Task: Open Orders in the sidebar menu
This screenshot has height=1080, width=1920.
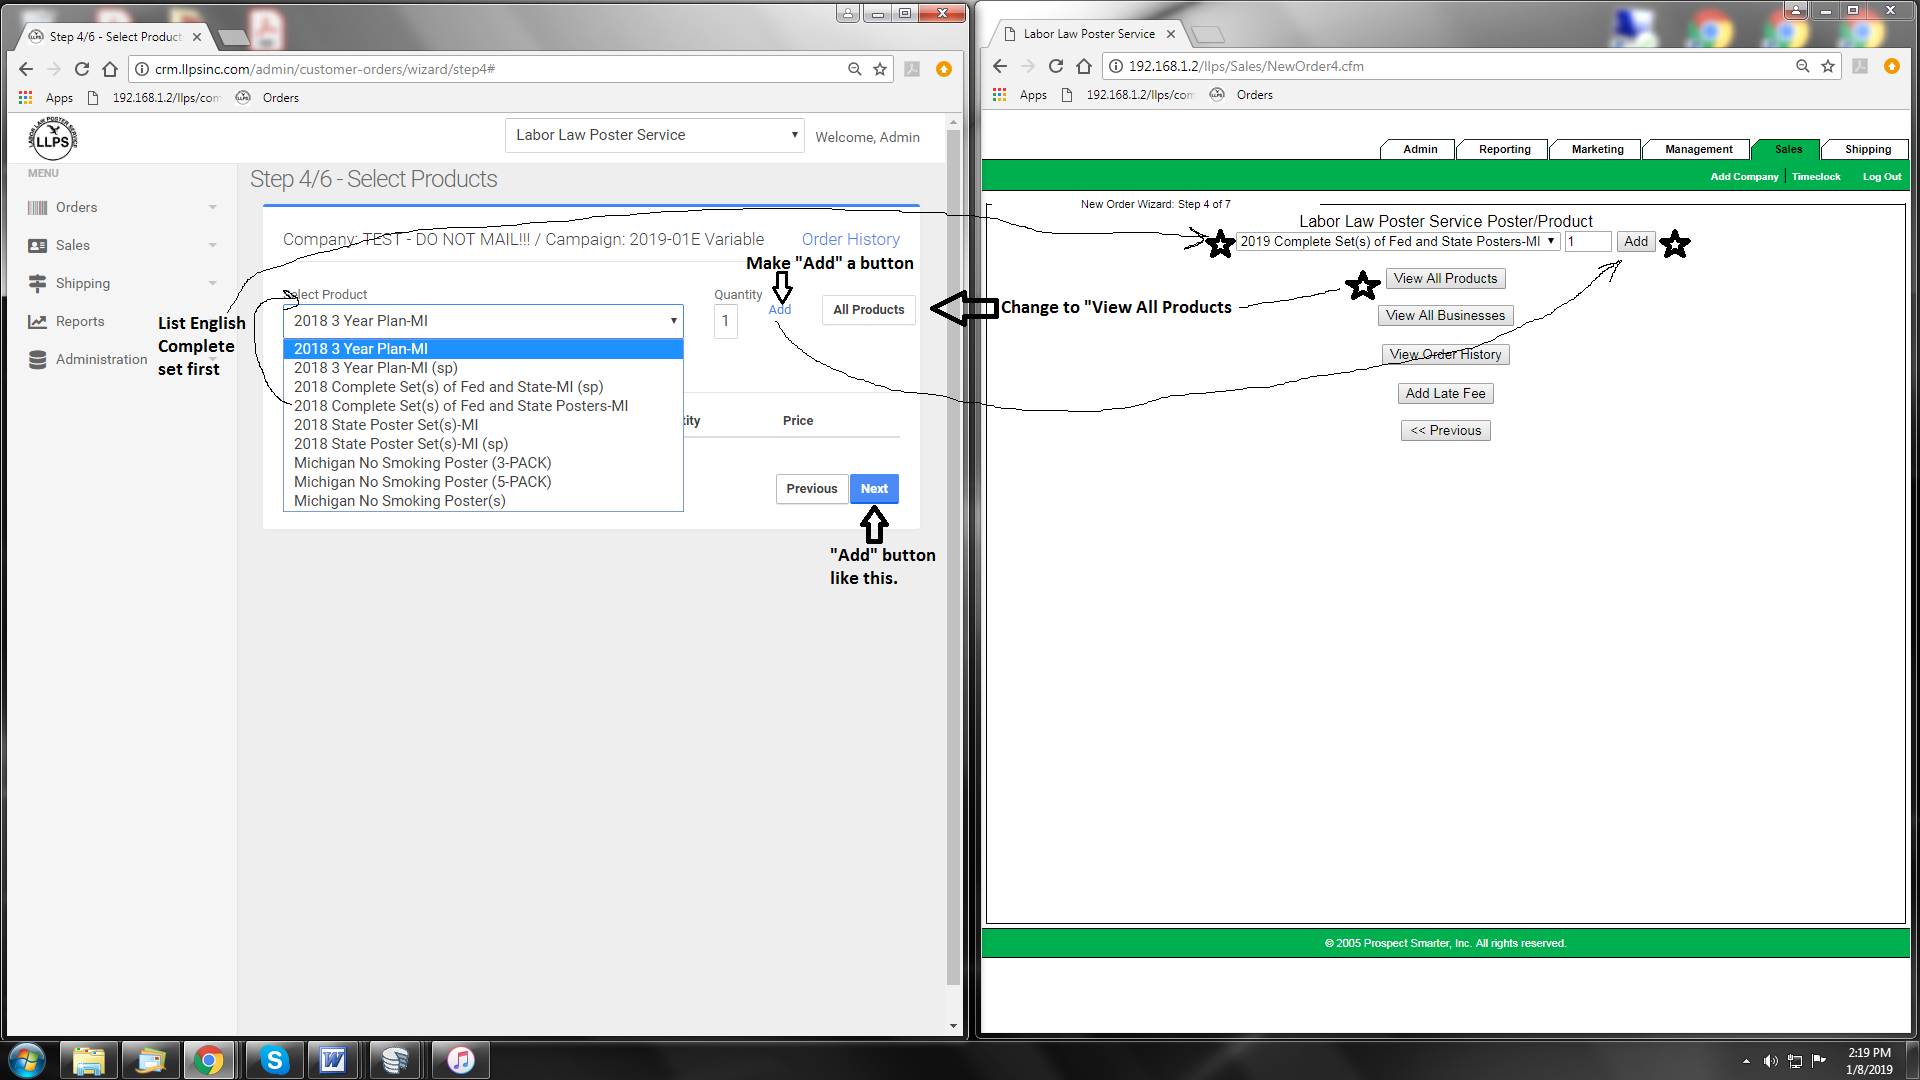Action: (x=76, y=207)
